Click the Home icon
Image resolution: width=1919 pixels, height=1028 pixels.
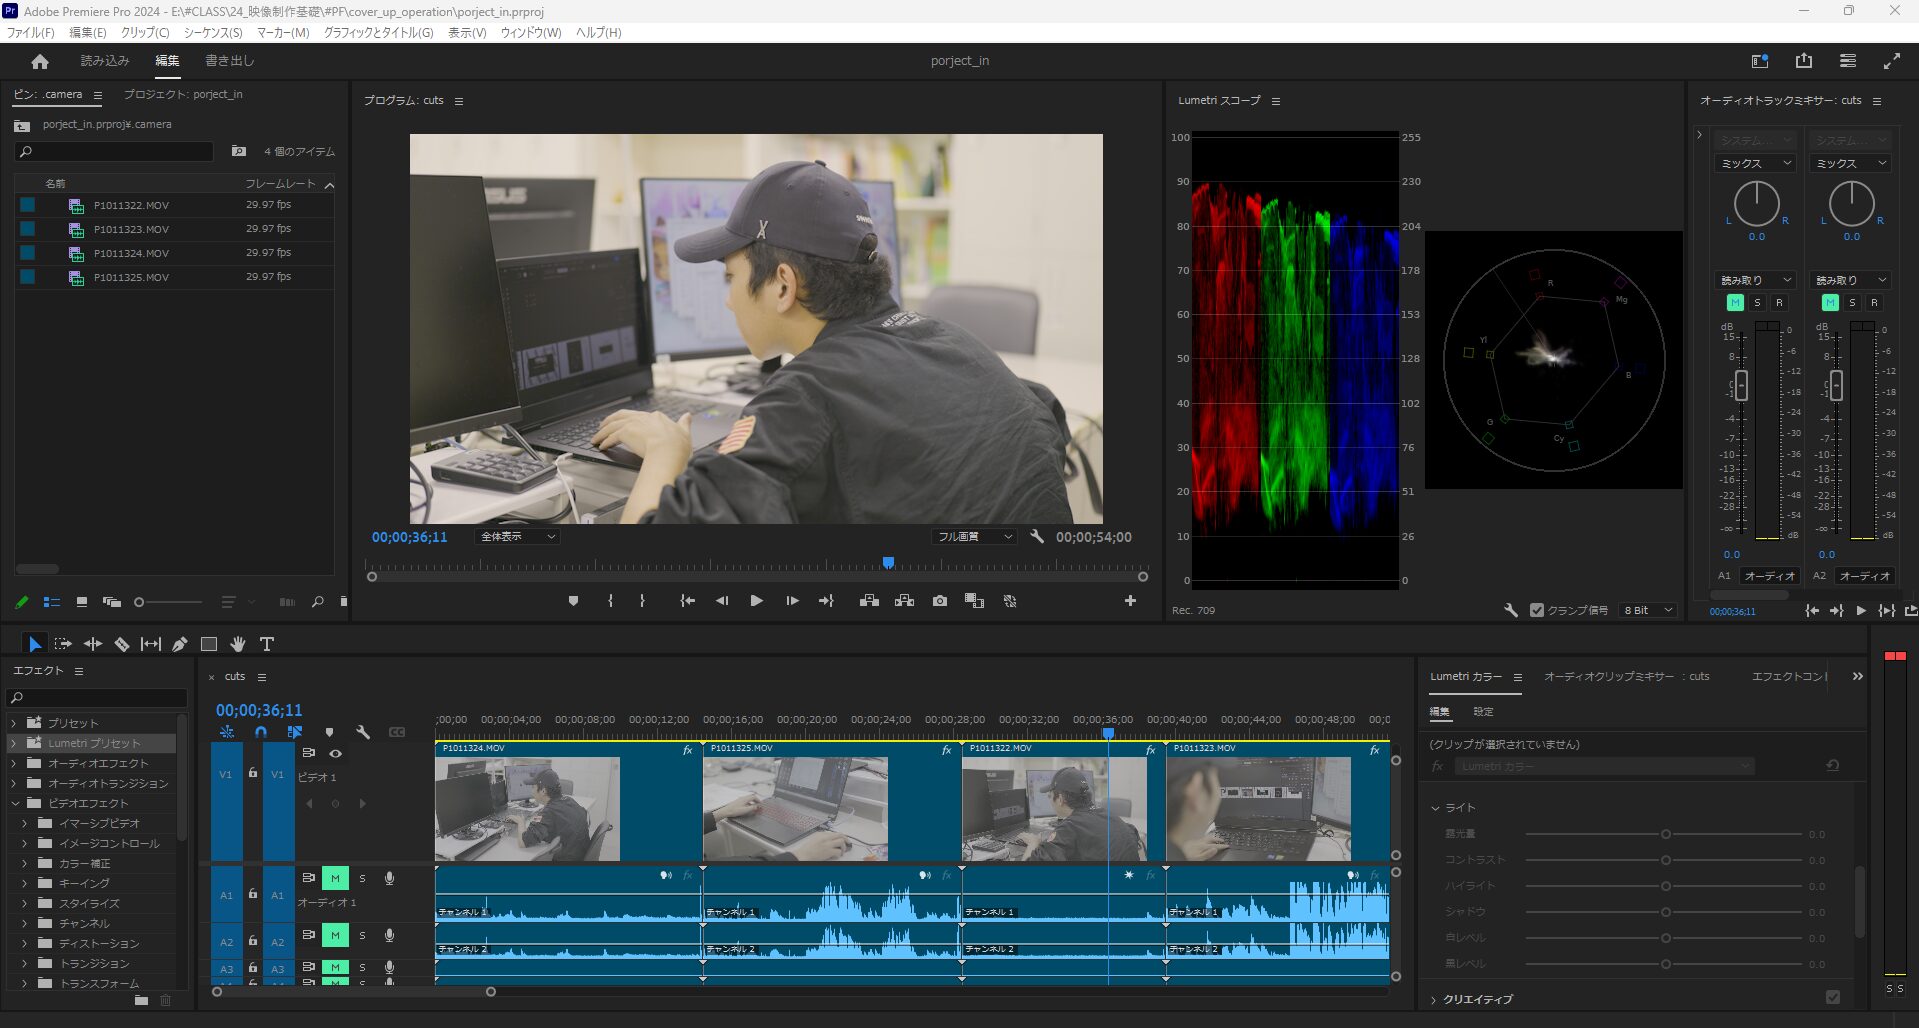click(x=40, y=62)
